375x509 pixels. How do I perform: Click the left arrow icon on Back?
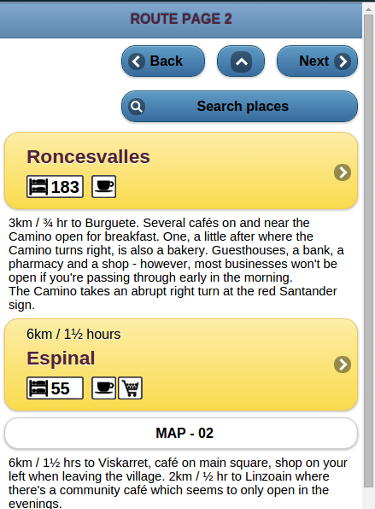click(136, 61)
